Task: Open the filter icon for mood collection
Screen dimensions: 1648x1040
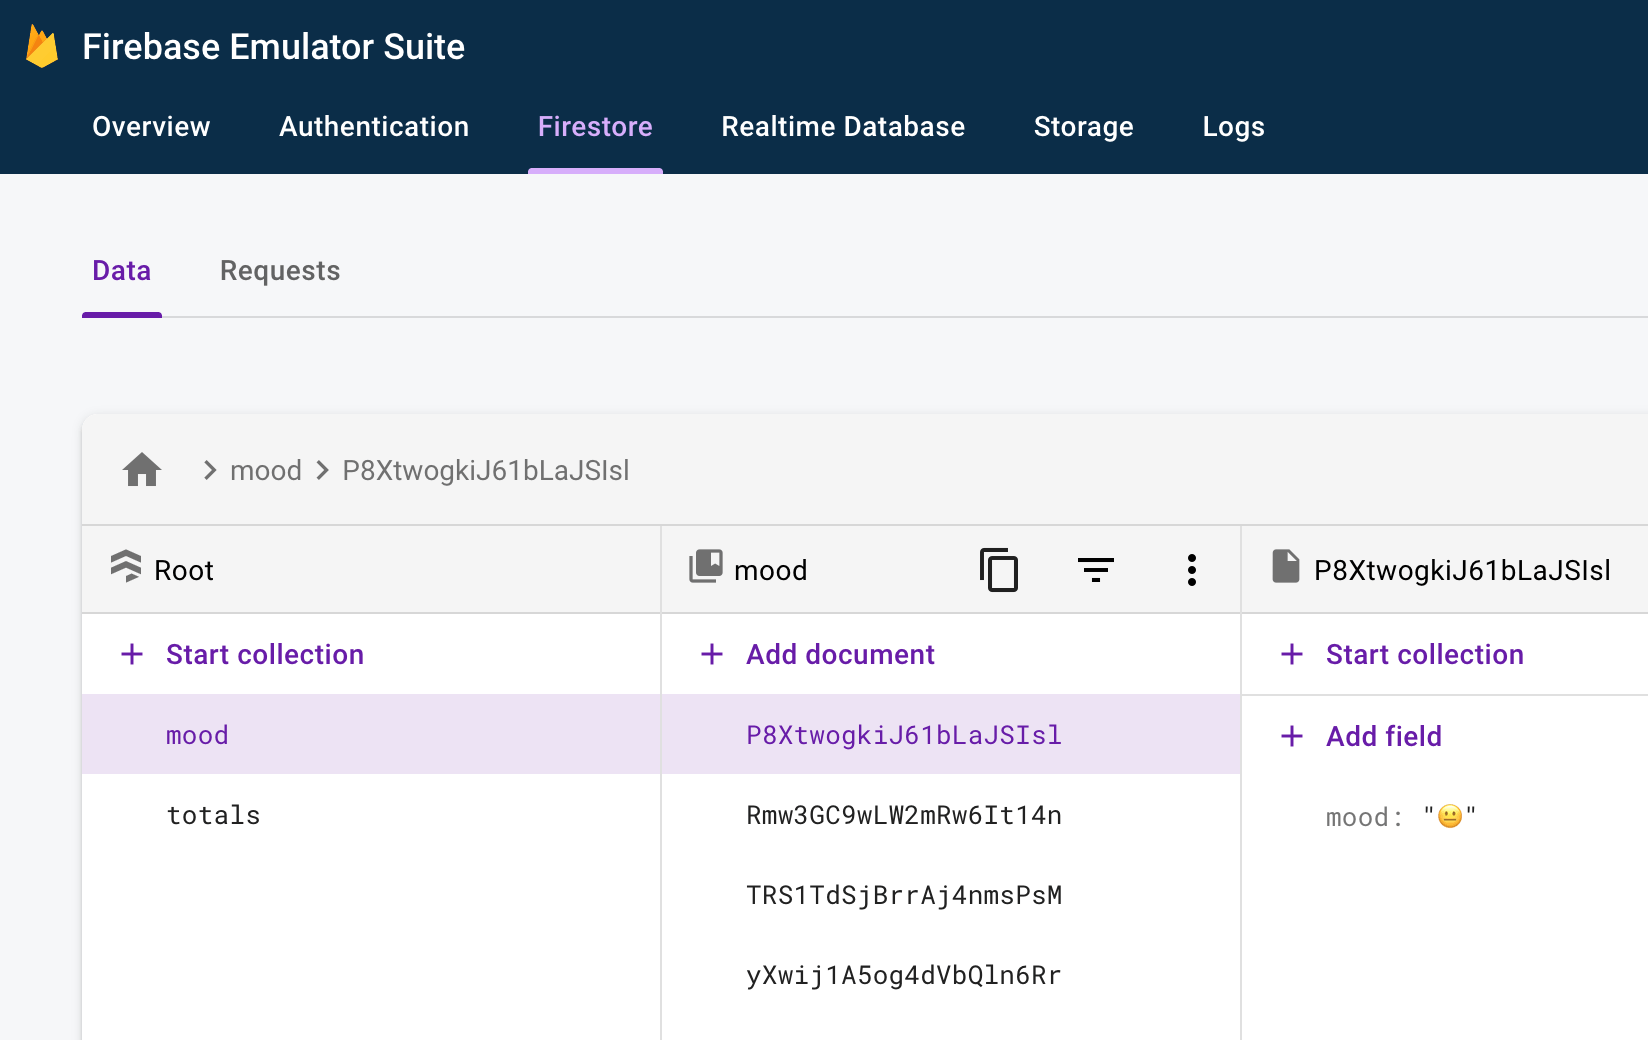Action: pyautogui.click(x=1096, y=570)
